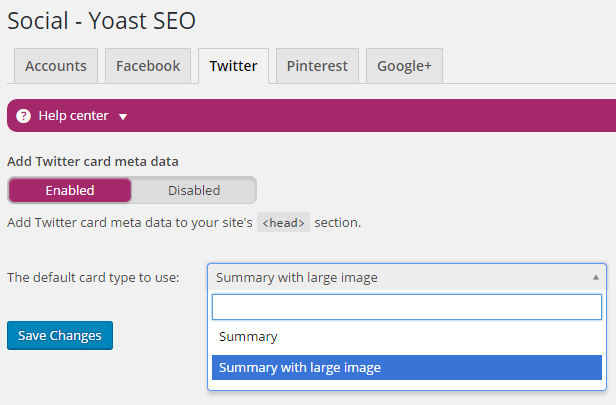This screenshot has width=616, height=405.
Task: Set Twitter card meta data to Enabled
Action: point(70,190)
